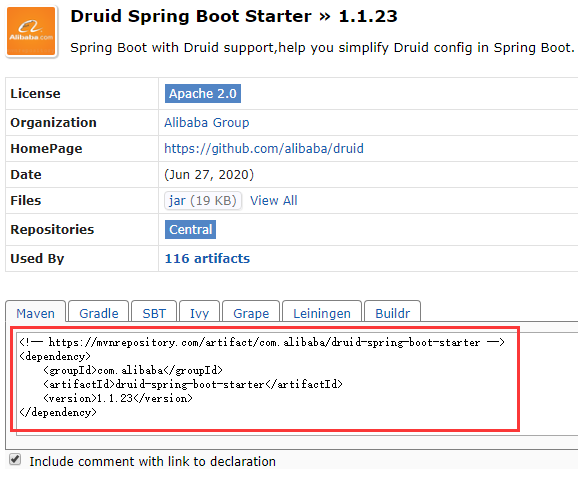Click the Druid Spring Boot Starter title
The width and height of the screenshot is (578, 482).
click(x=234, y=17)
